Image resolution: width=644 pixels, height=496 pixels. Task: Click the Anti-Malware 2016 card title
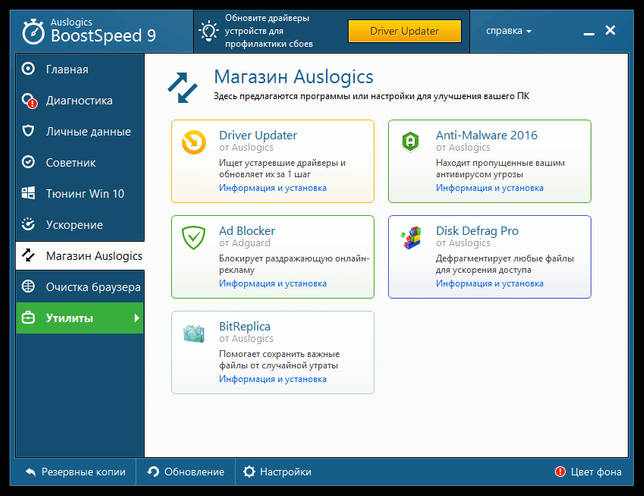487,135
